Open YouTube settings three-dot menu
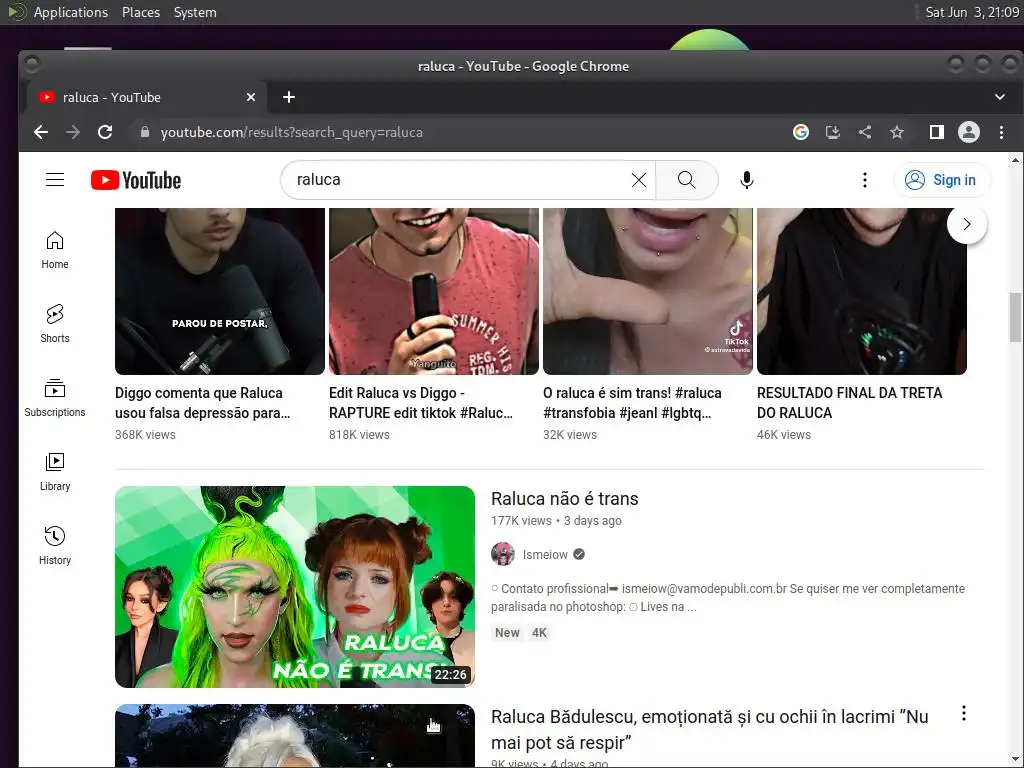The height and width of the screenshot is (768, 1024). (x=865, y=180)
